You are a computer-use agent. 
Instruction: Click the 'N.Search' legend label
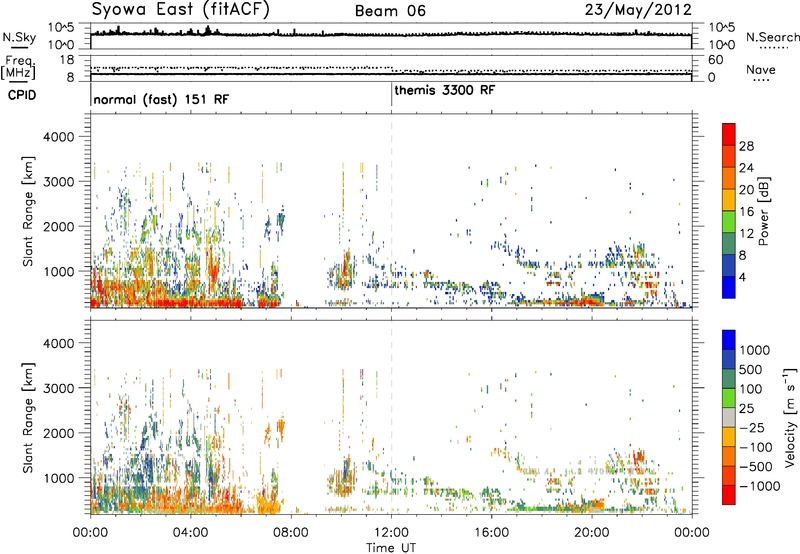tap(773, 37)
